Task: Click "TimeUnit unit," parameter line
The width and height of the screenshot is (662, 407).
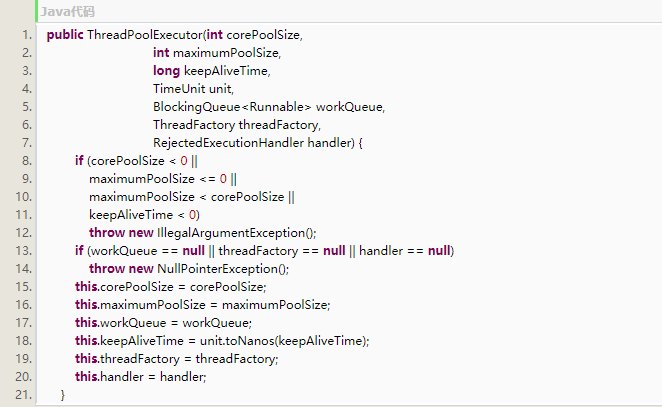Action: pos(193,89)
